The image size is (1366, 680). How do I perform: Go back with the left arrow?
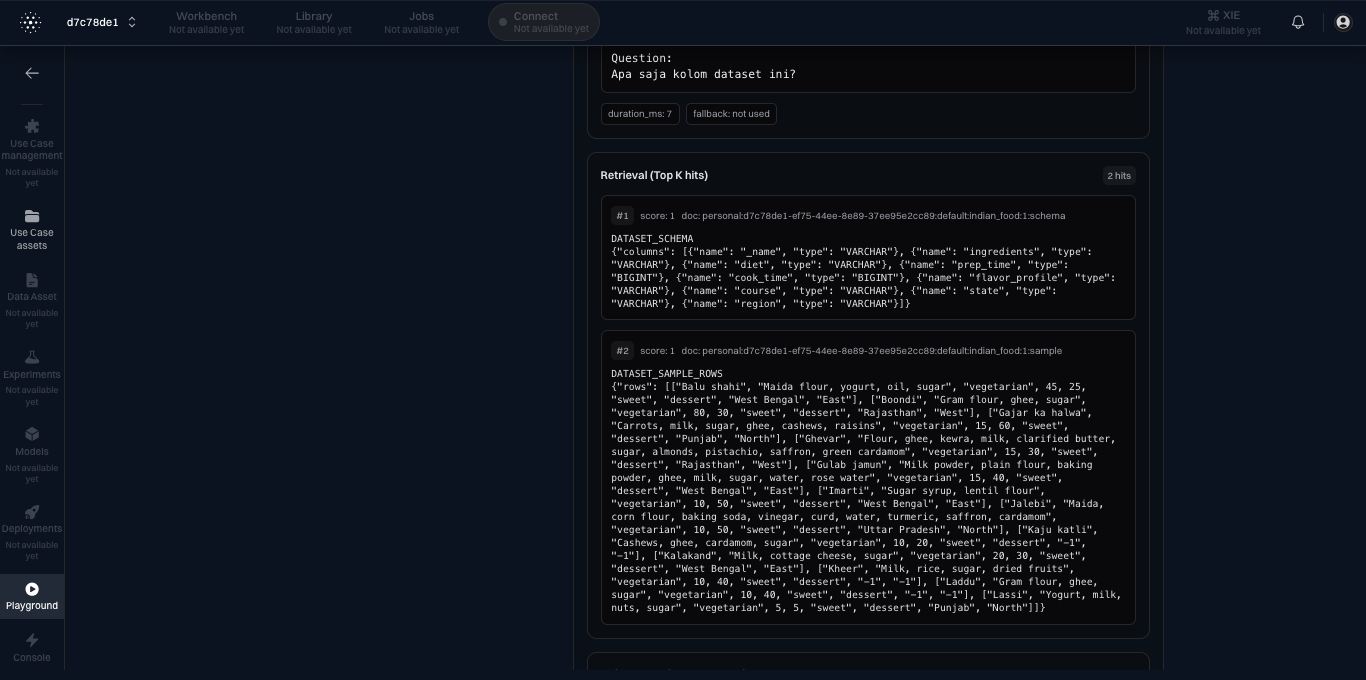32,73
